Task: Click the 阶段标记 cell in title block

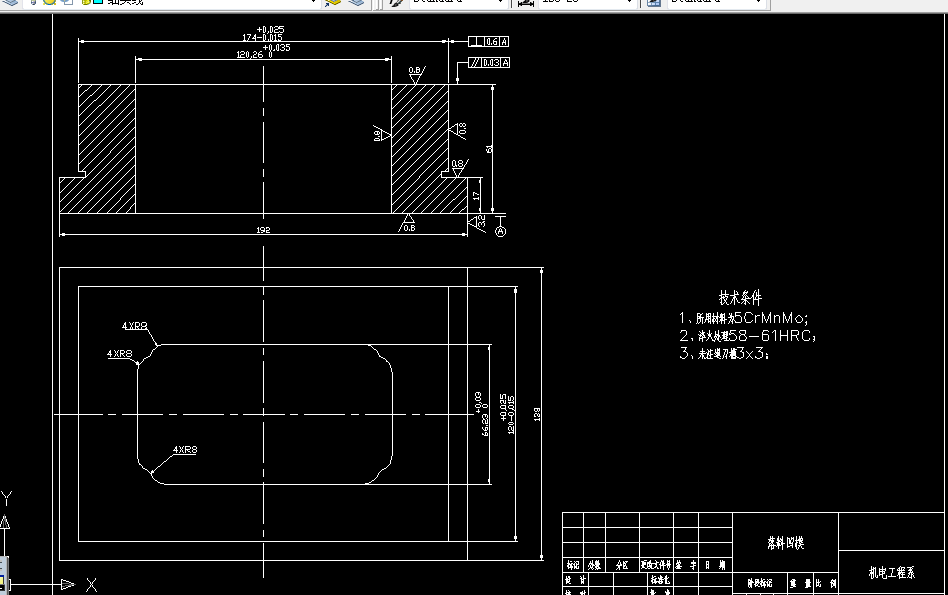Action: tap(760, 583)
